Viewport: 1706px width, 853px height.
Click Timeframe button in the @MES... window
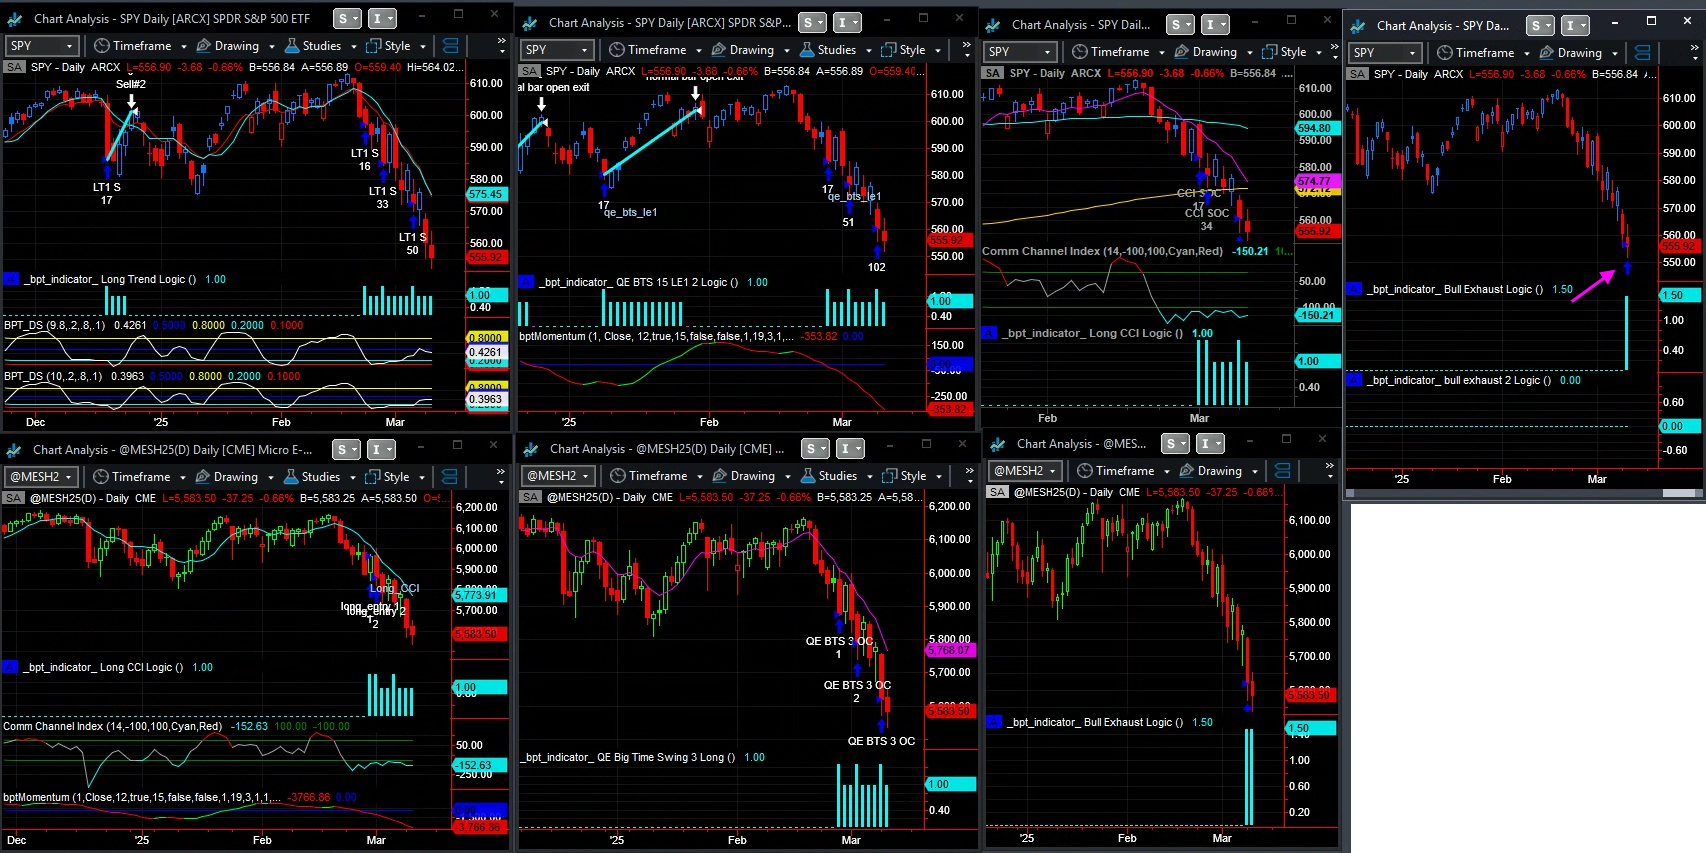pos(1124,471)
